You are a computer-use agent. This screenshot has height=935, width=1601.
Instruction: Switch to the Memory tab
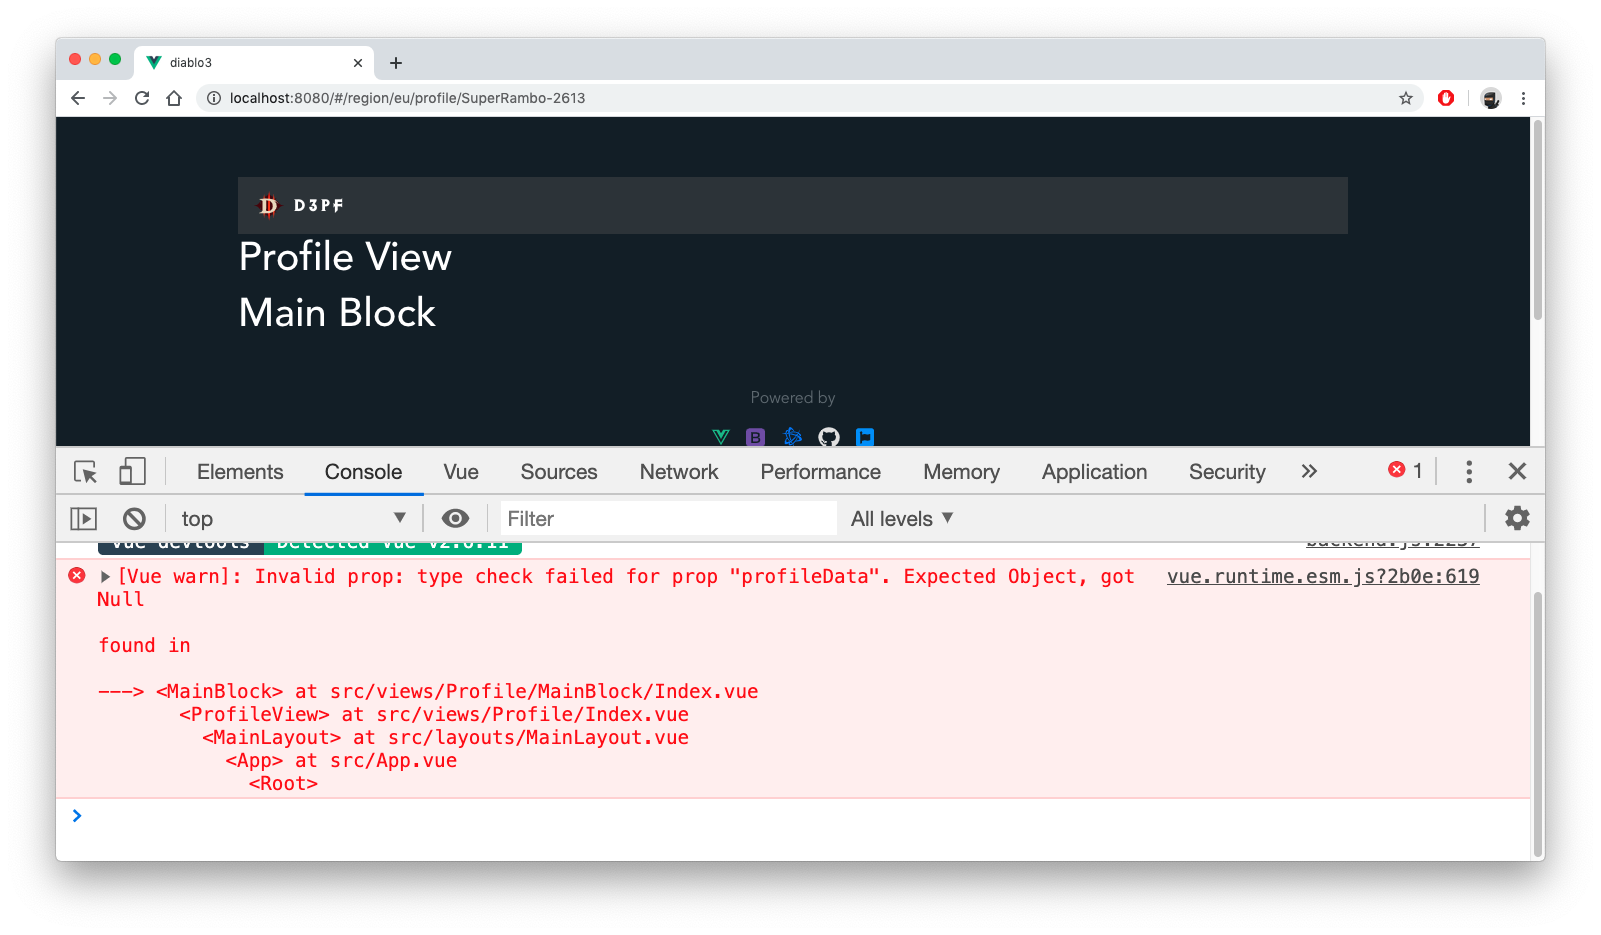click(962, 472)
